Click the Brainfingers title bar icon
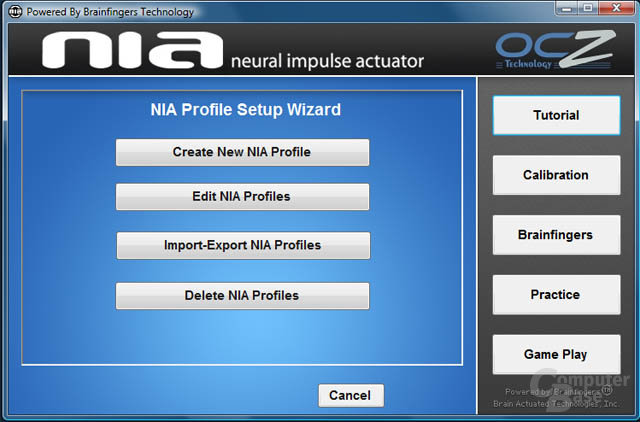This screenshot has width=640, height=422. click(x=15, y=11)
